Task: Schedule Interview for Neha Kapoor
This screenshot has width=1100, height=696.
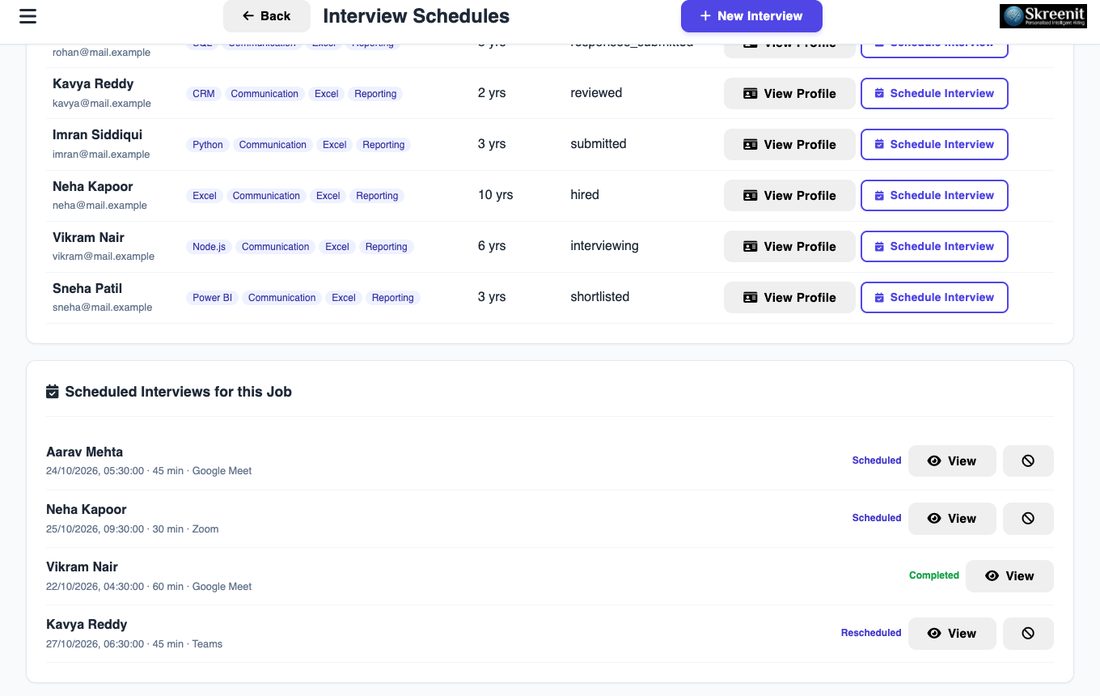Action: click(x=934, y=196)
